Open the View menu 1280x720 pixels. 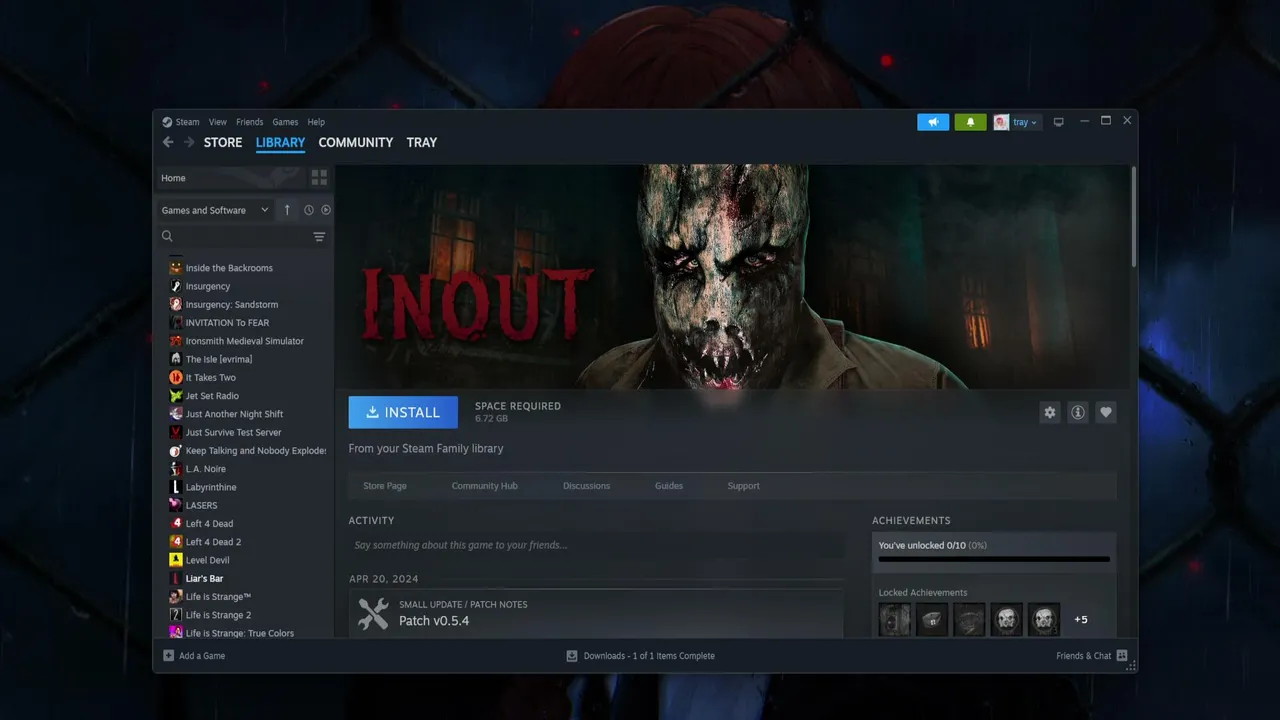tap(218, 122)
